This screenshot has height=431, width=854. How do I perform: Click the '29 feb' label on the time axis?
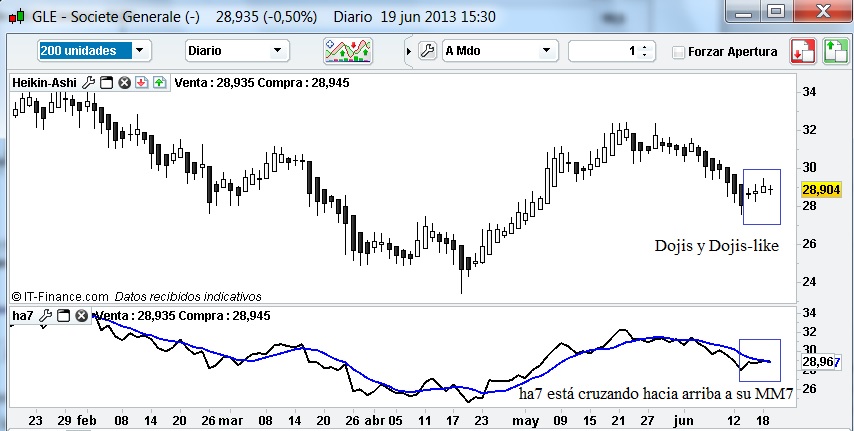(76, 421)
